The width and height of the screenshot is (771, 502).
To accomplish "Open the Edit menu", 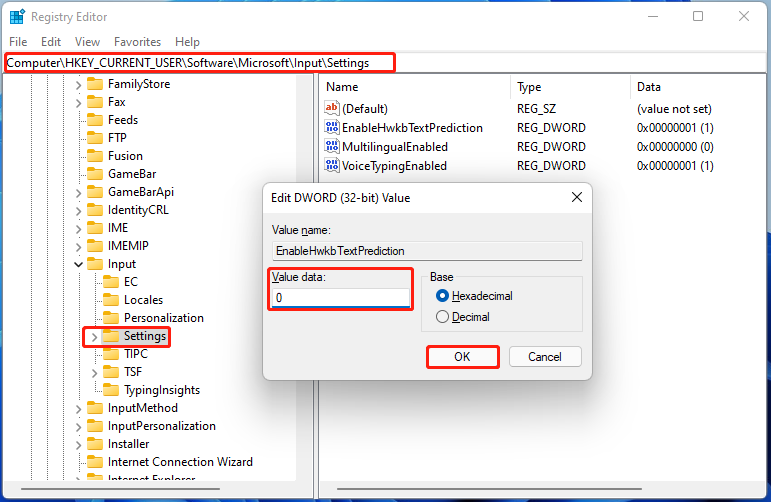I will pos(51,42).
